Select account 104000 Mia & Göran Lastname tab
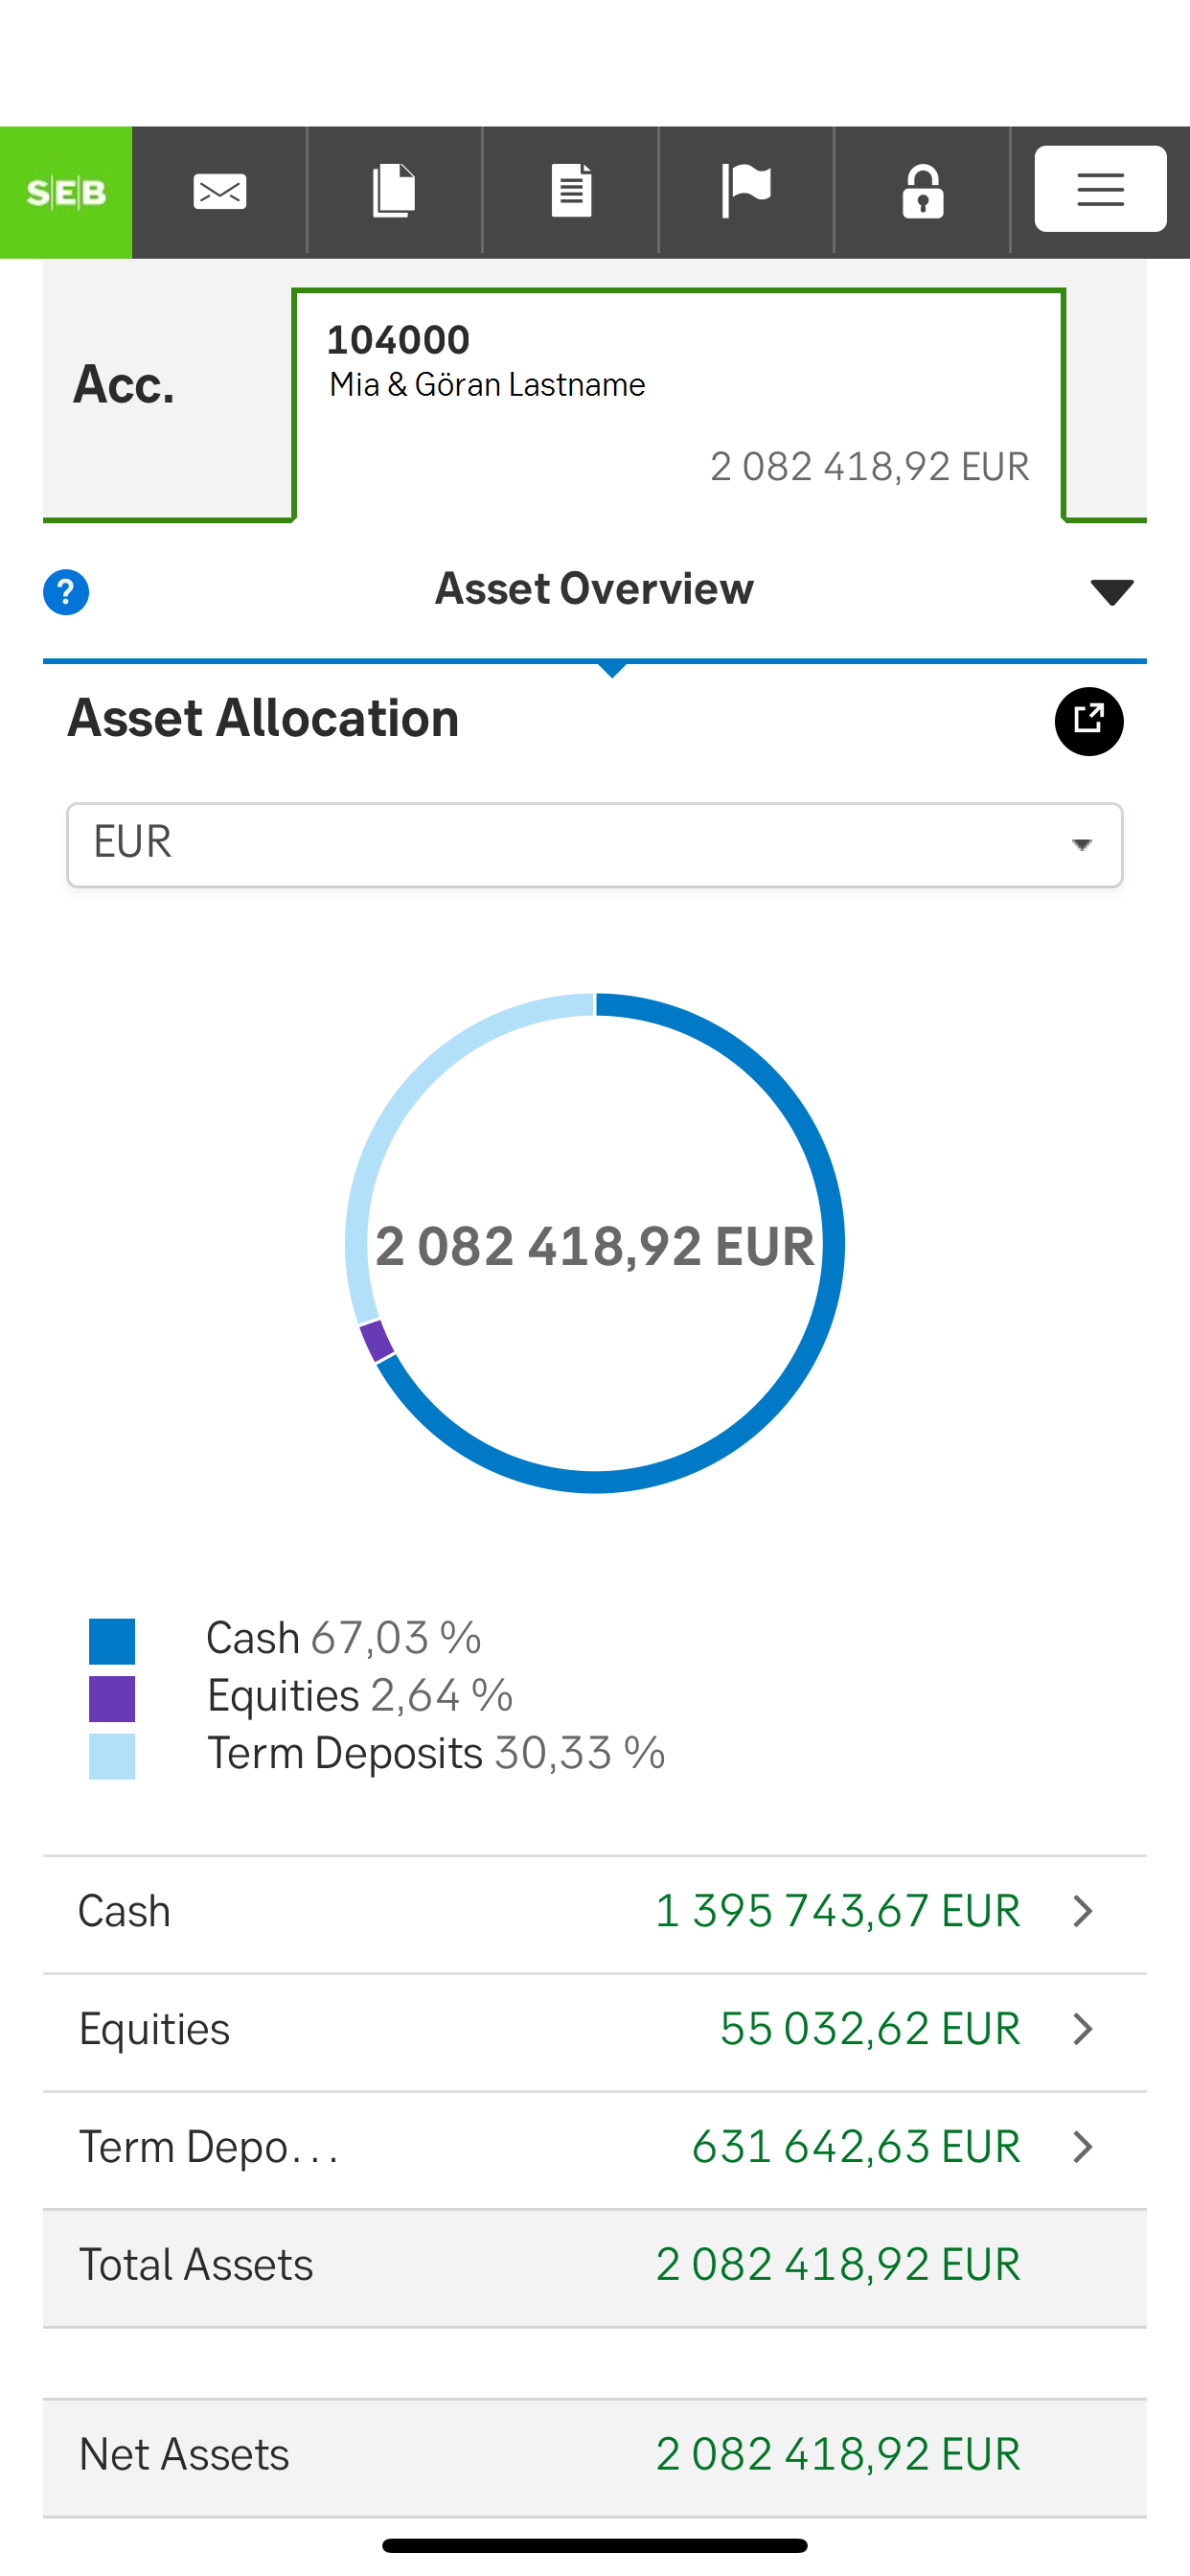 click(678, 404)
